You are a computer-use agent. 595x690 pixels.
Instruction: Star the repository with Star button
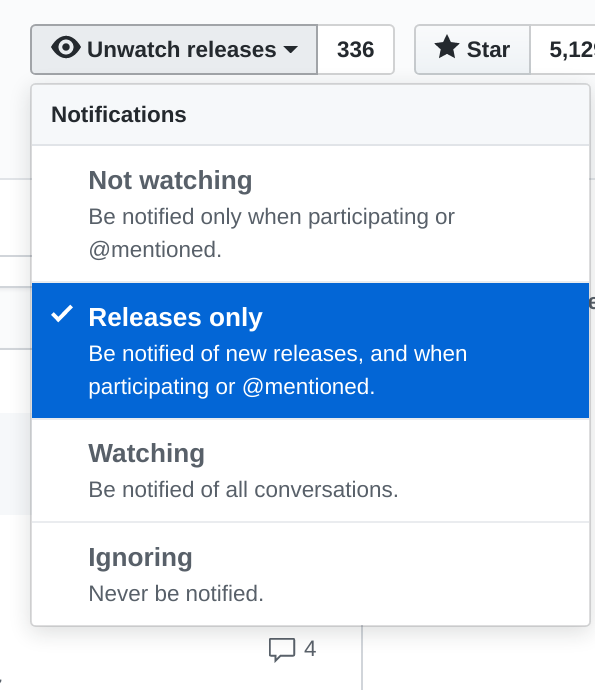pyautogui.click(x=472, y=49)
